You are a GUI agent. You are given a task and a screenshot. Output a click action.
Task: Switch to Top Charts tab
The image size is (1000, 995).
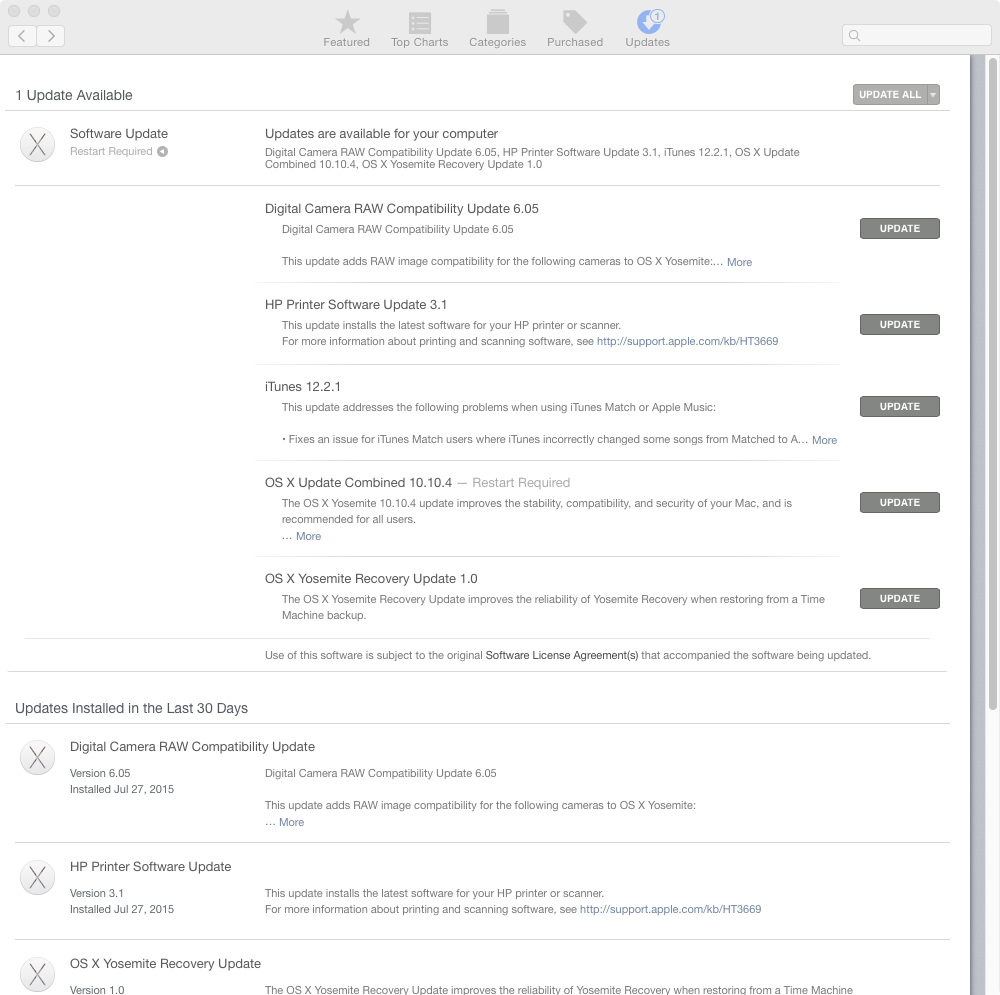[x=419, y=29]
